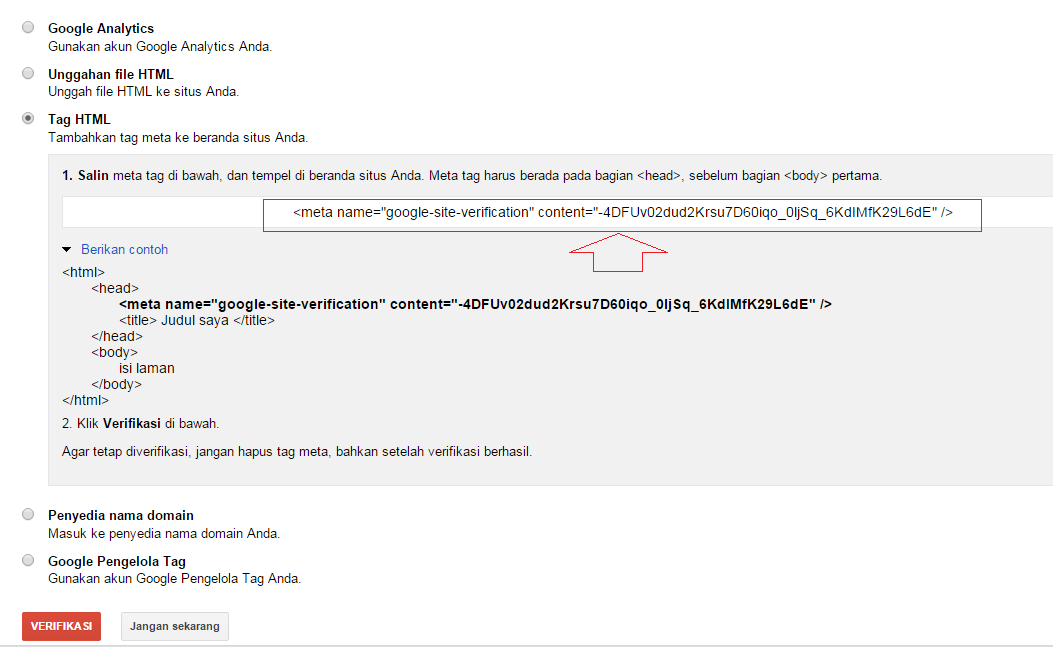This screenshot has height=647, width=1053.
Task: Collapse the Berikan contoh disclosure triangle
Action: 67,250
